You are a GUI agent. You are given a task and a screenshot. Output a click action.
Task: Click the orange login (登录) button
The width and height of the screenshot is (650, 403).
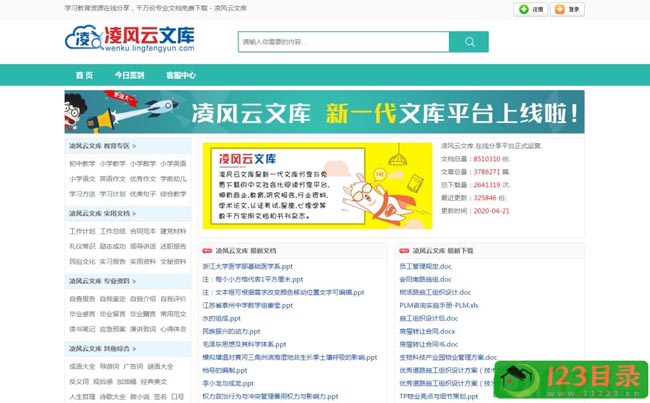pos(567,9)
